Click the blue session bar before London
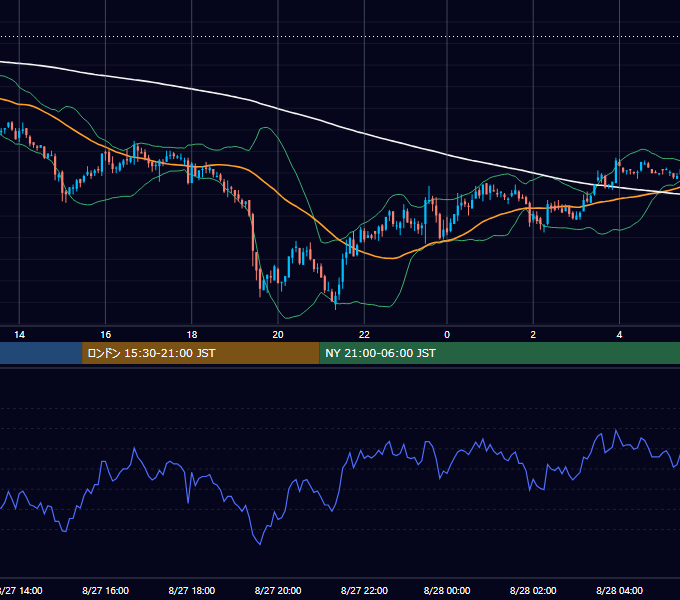 [41, 353]
